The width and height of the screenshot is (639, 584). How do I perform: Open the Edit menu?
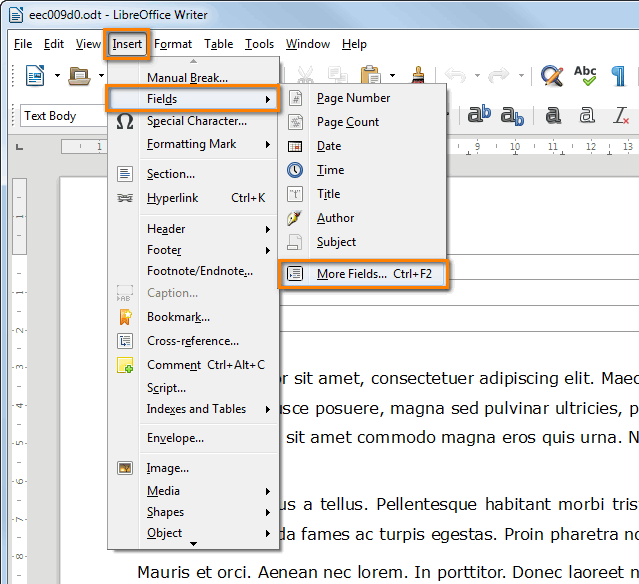click(54, 44)
